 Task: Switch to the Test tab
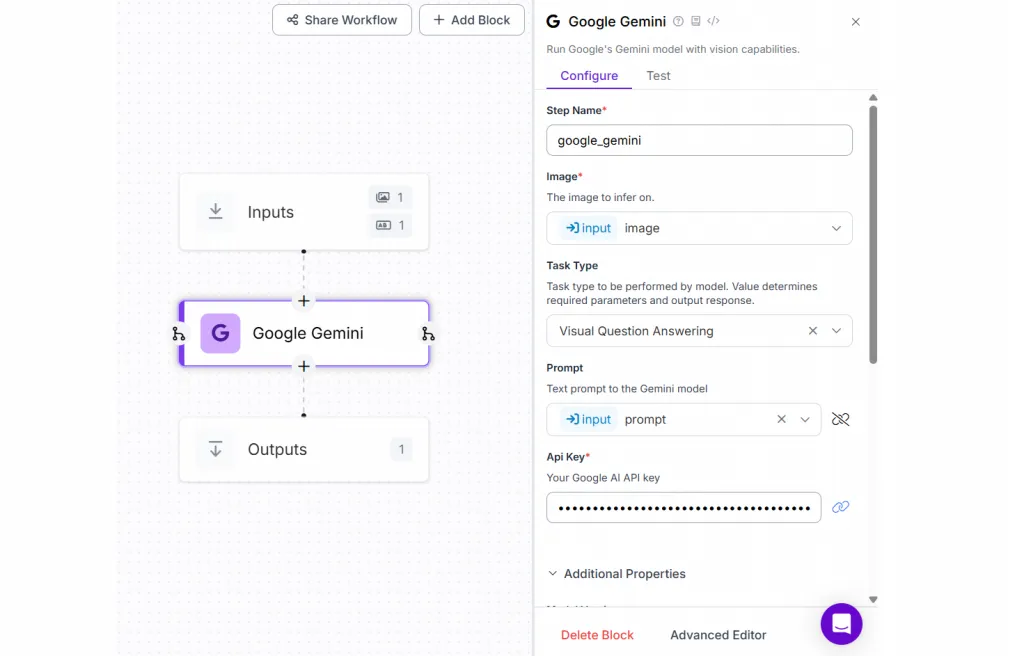click(x=658, y=76)
